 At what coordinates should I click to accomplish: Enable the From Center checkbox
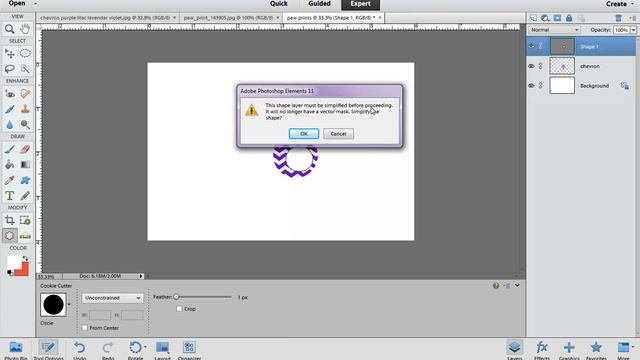pos(84,328)
